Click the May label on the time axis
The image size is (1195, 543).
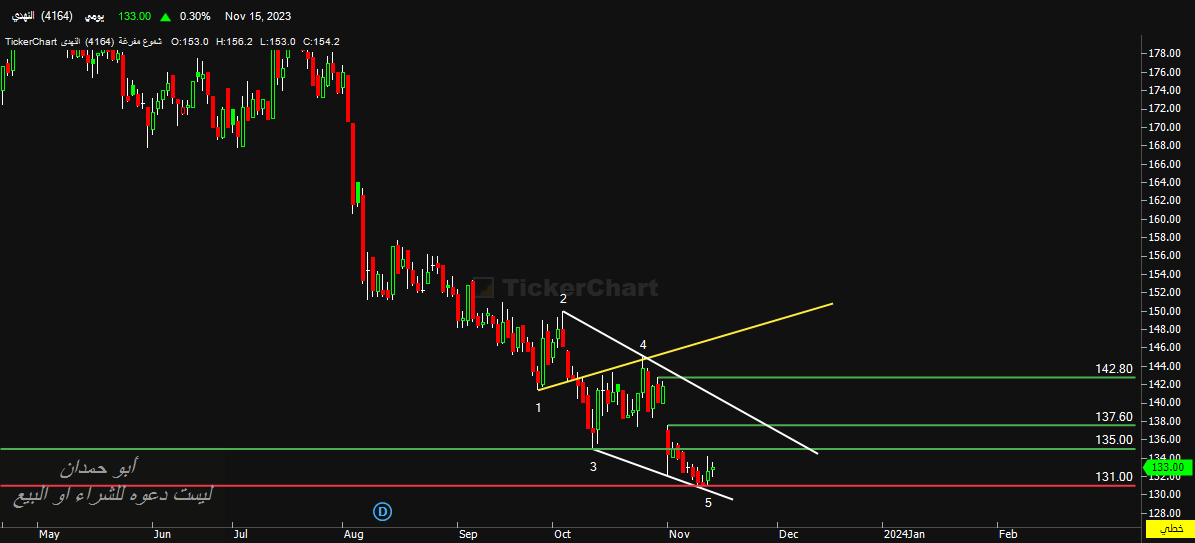coord(49,535)
